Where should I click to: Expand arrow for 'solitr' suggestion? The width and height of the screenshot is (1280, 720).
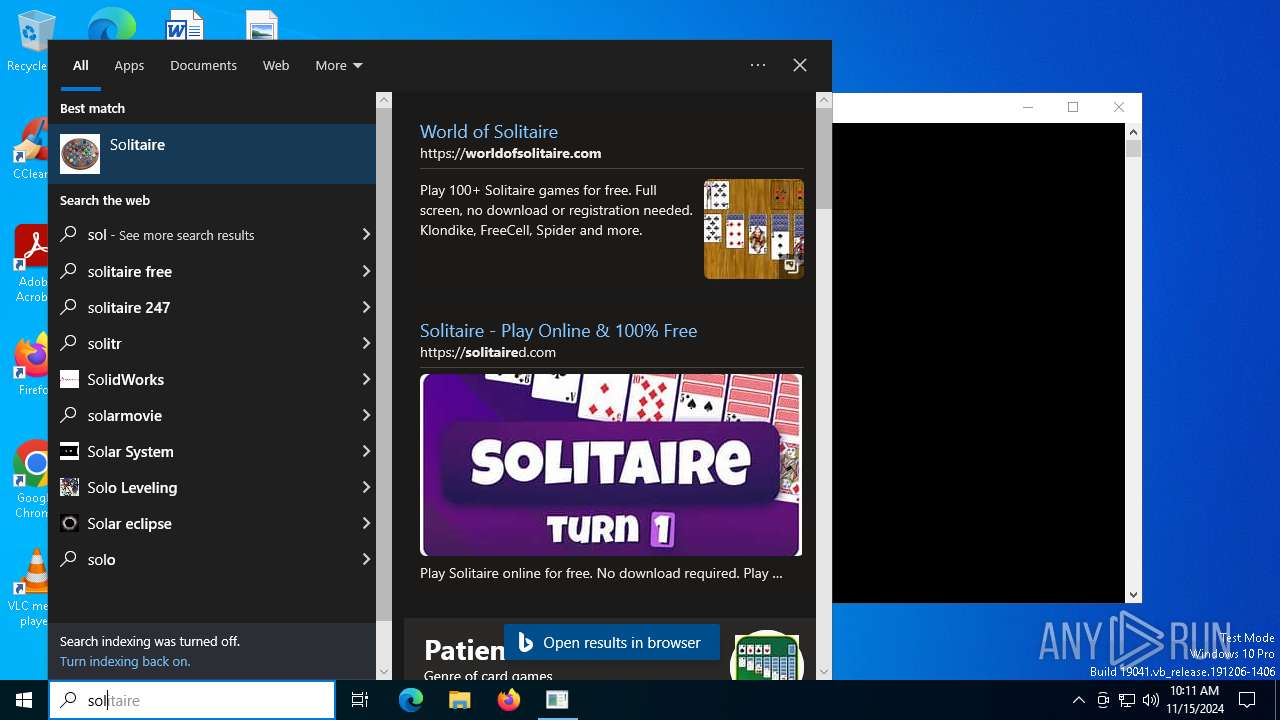click(366, 343)
